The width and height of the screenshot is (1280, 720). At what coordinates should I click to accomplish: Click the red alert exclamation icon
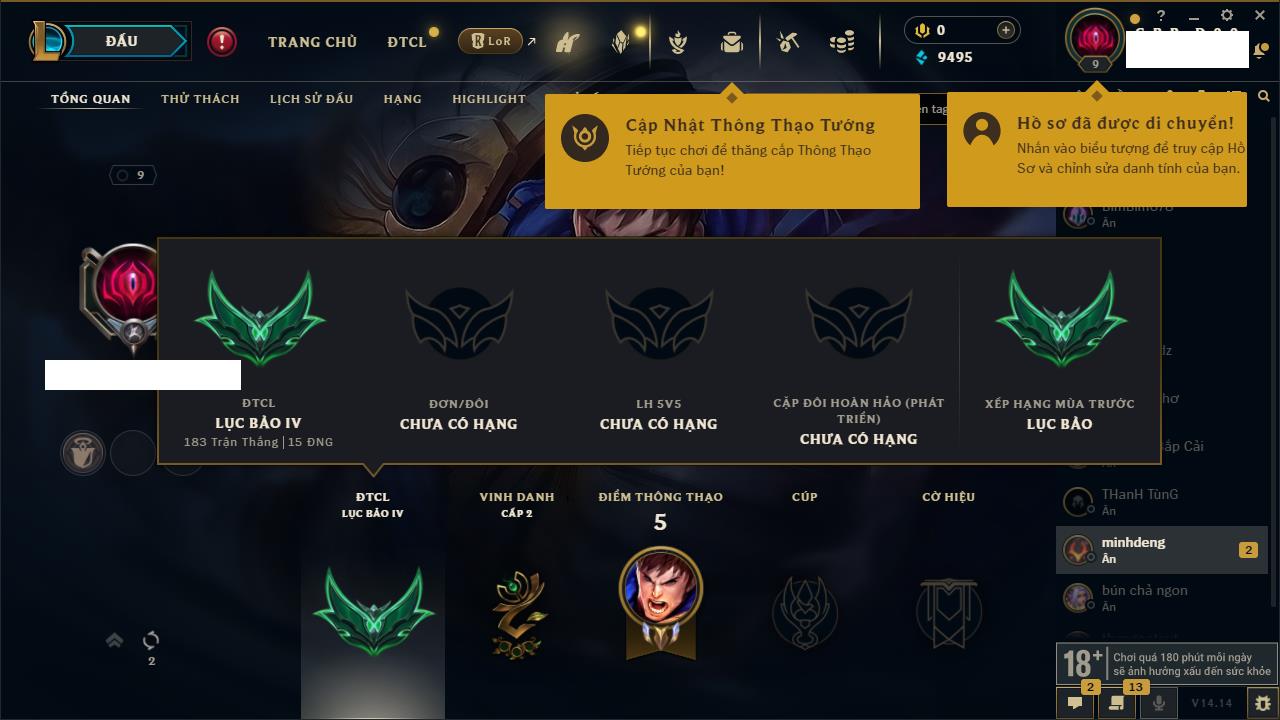[x=222, y=41]
